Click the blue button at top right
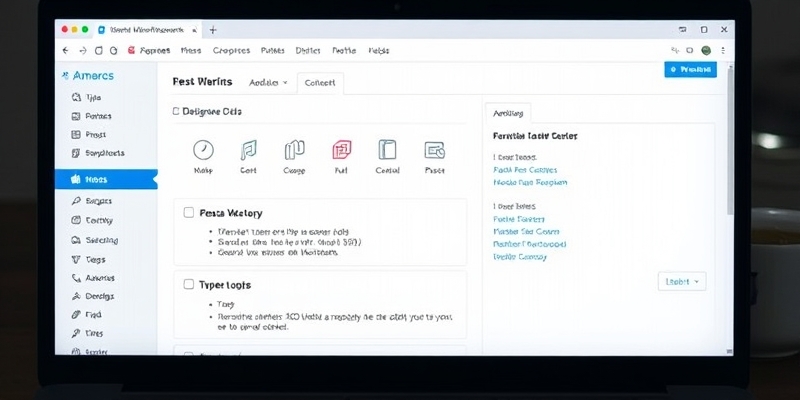 pyautogui.click(x=690, y=69)
